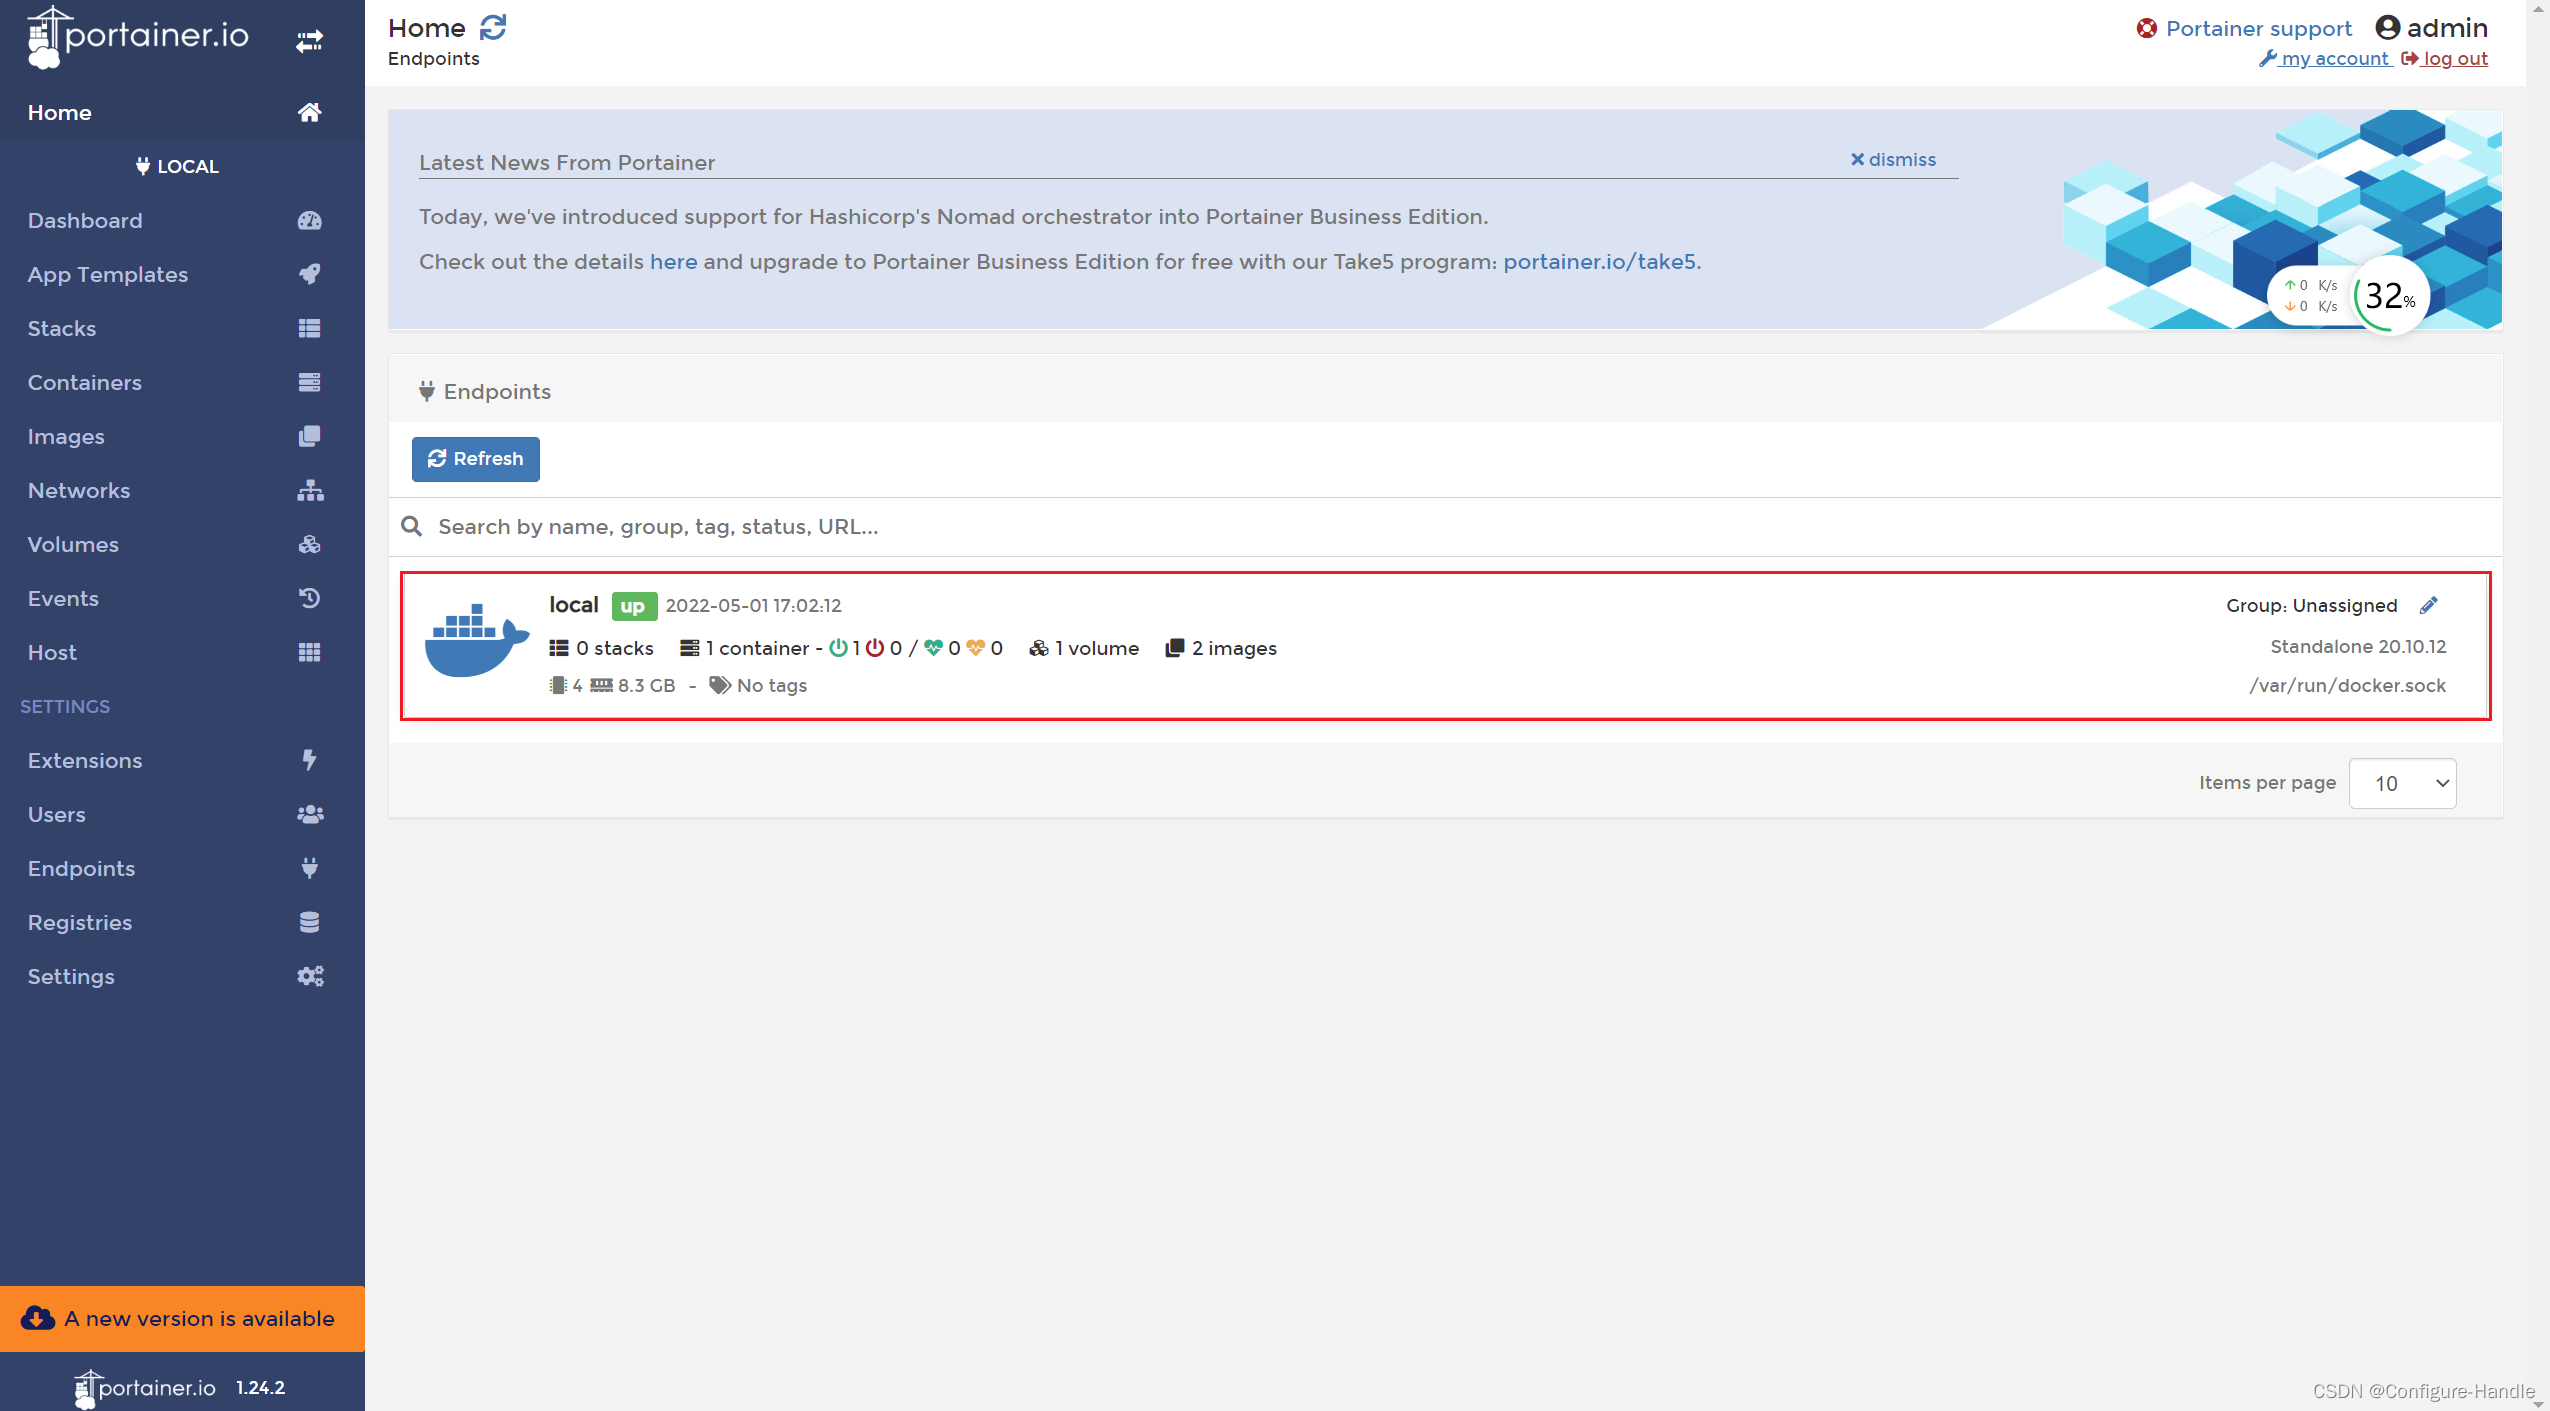Screen dimensions: 2550x1411
Task: Dismiss the Latest News banner
Action: [1893, 159]
